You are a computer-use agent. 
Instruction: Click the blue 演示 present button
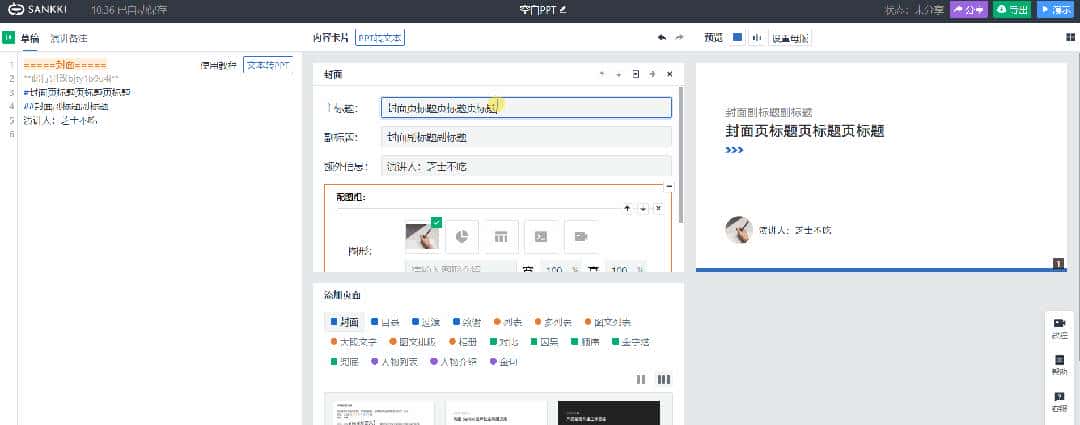click(x=1056, y=10)
